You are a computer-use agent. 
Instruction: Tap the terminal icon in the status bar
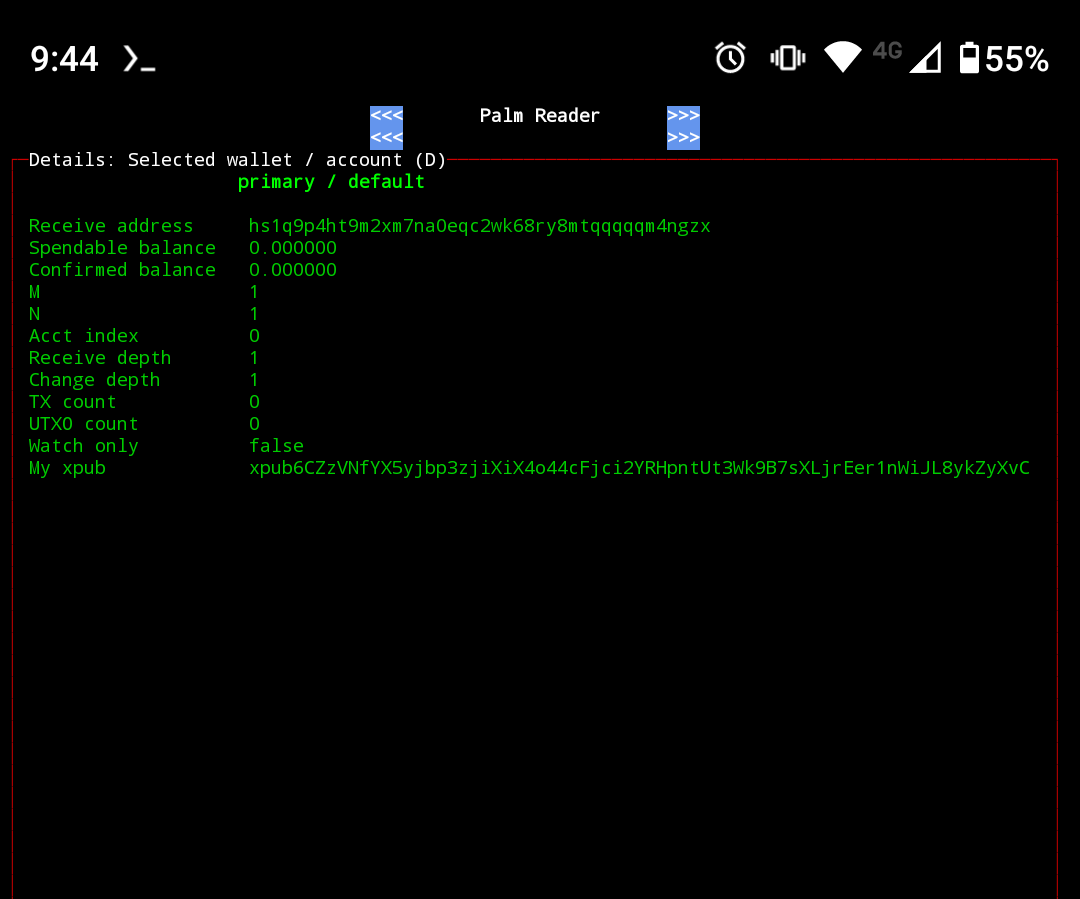(138, 59)
